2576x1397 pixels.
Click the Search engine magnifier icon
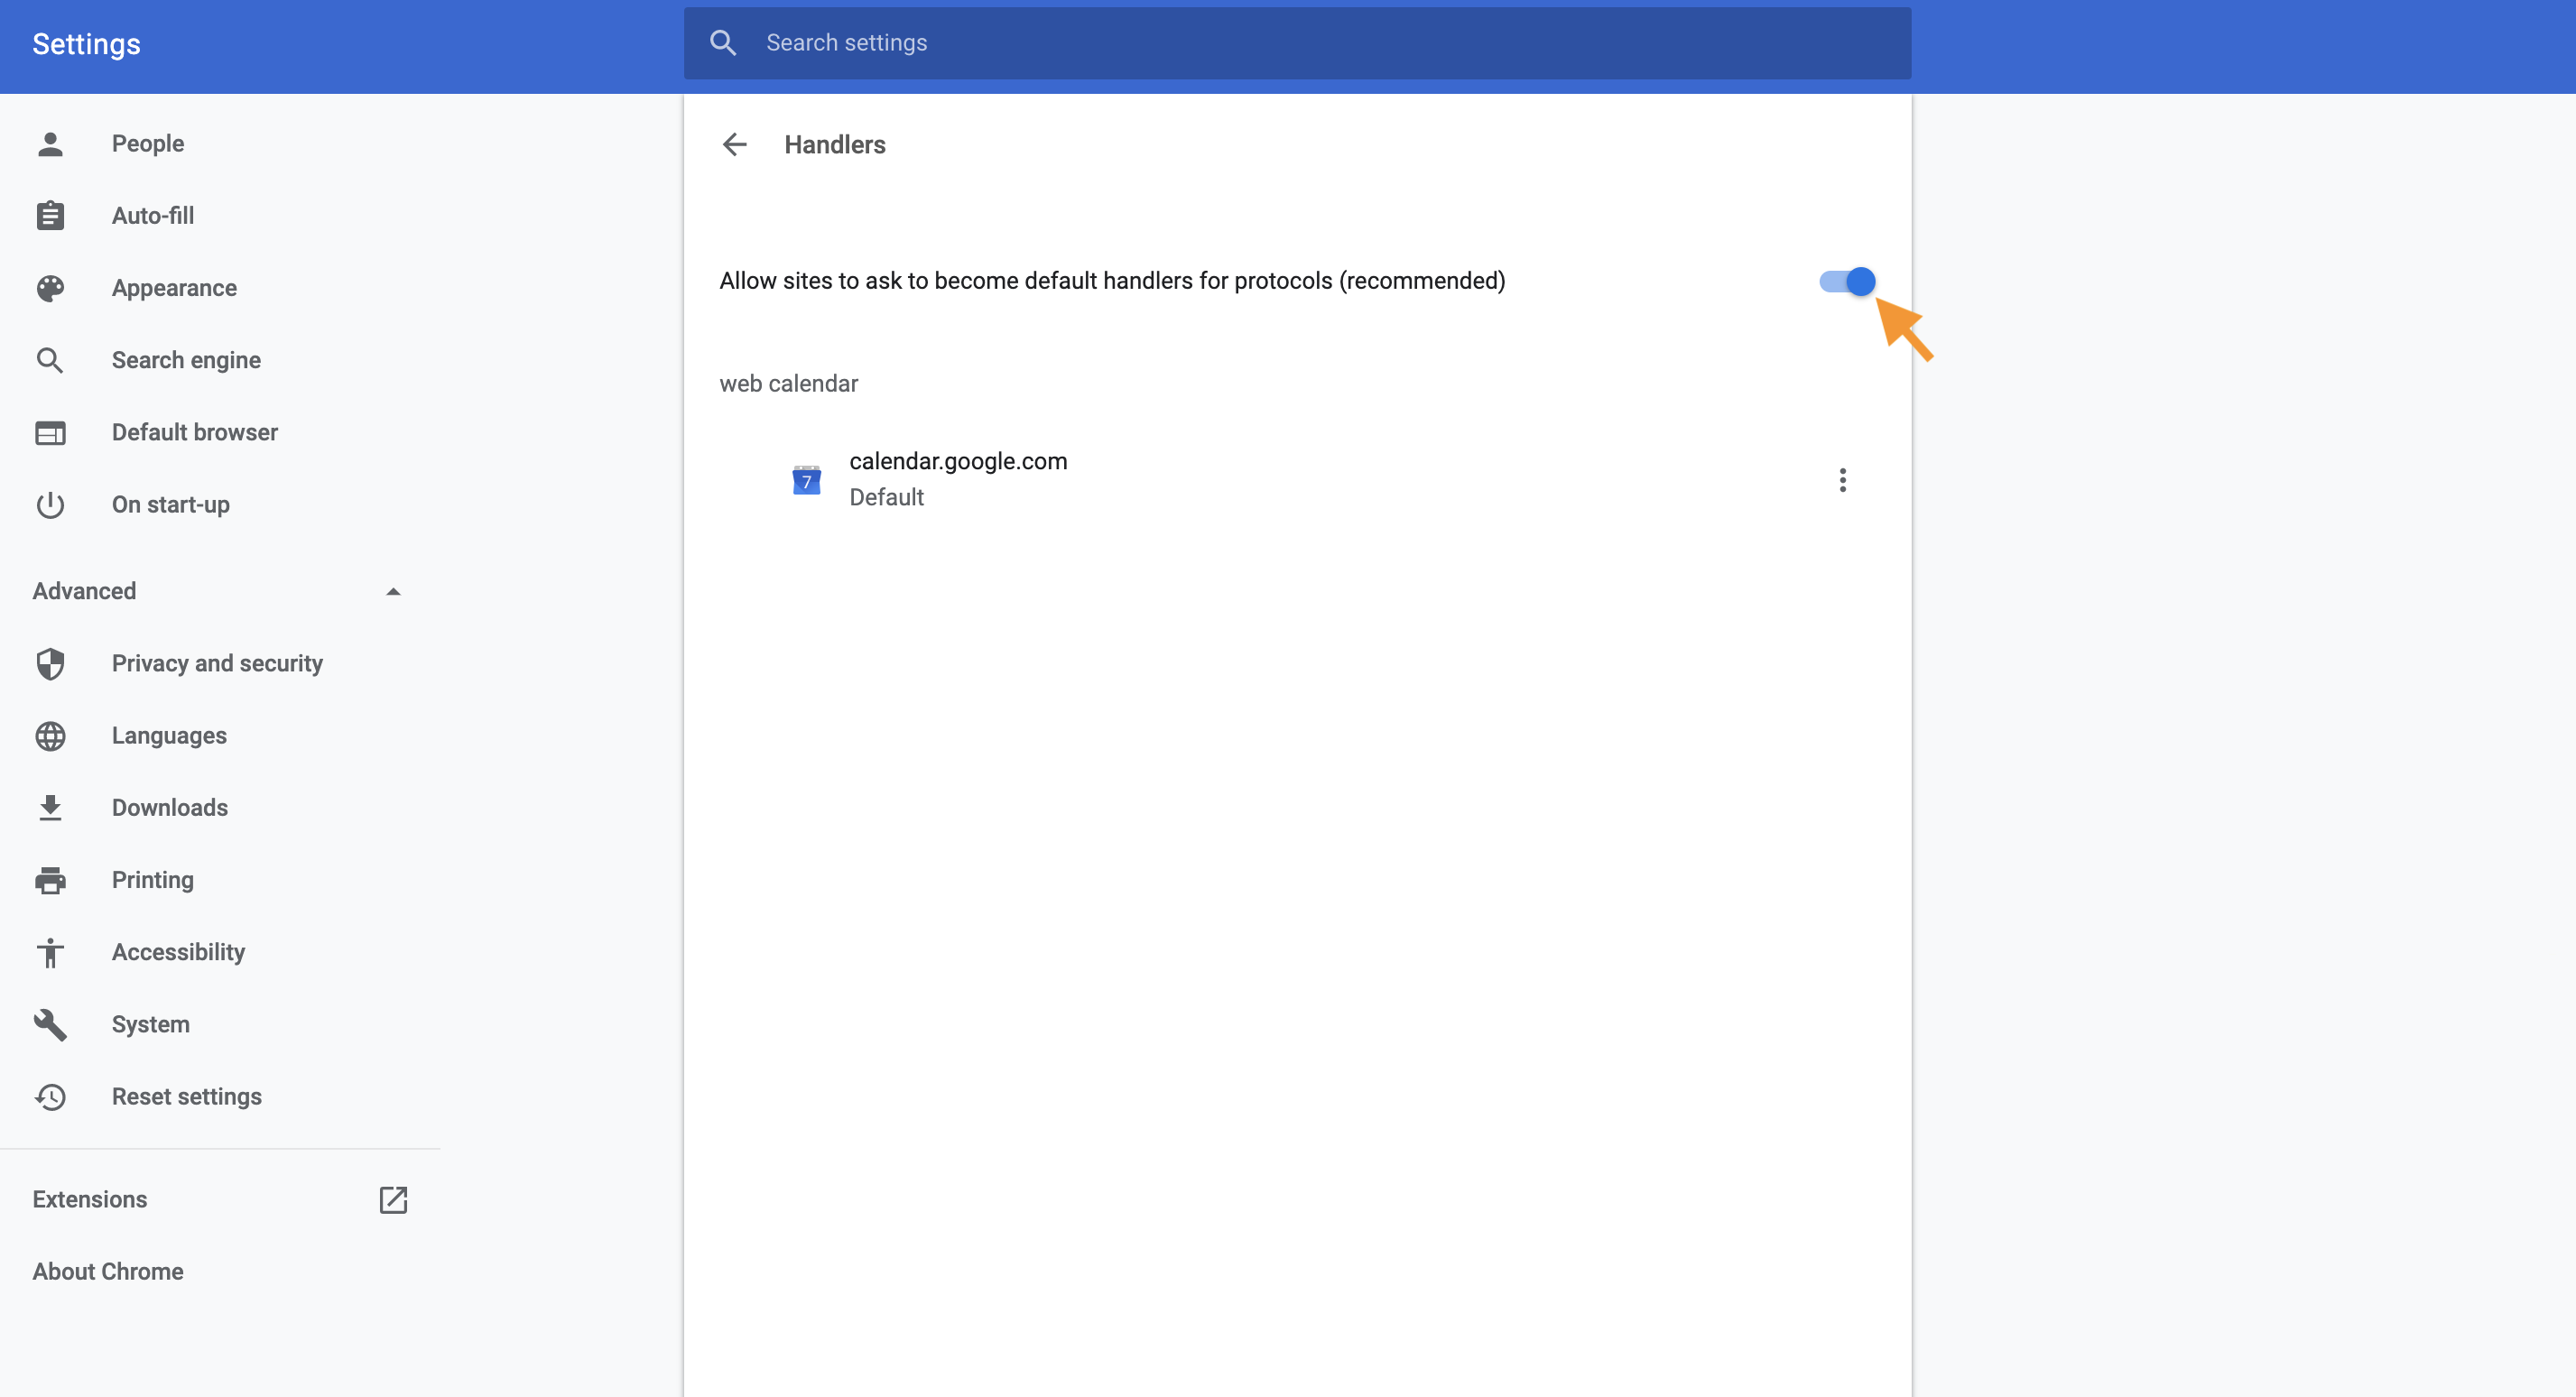[x=50, y=360]
